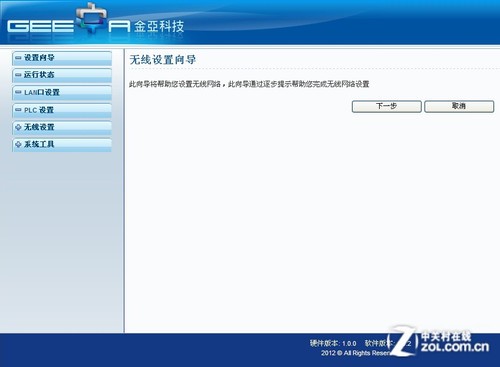Open the 设置向导 menu item

62,58
